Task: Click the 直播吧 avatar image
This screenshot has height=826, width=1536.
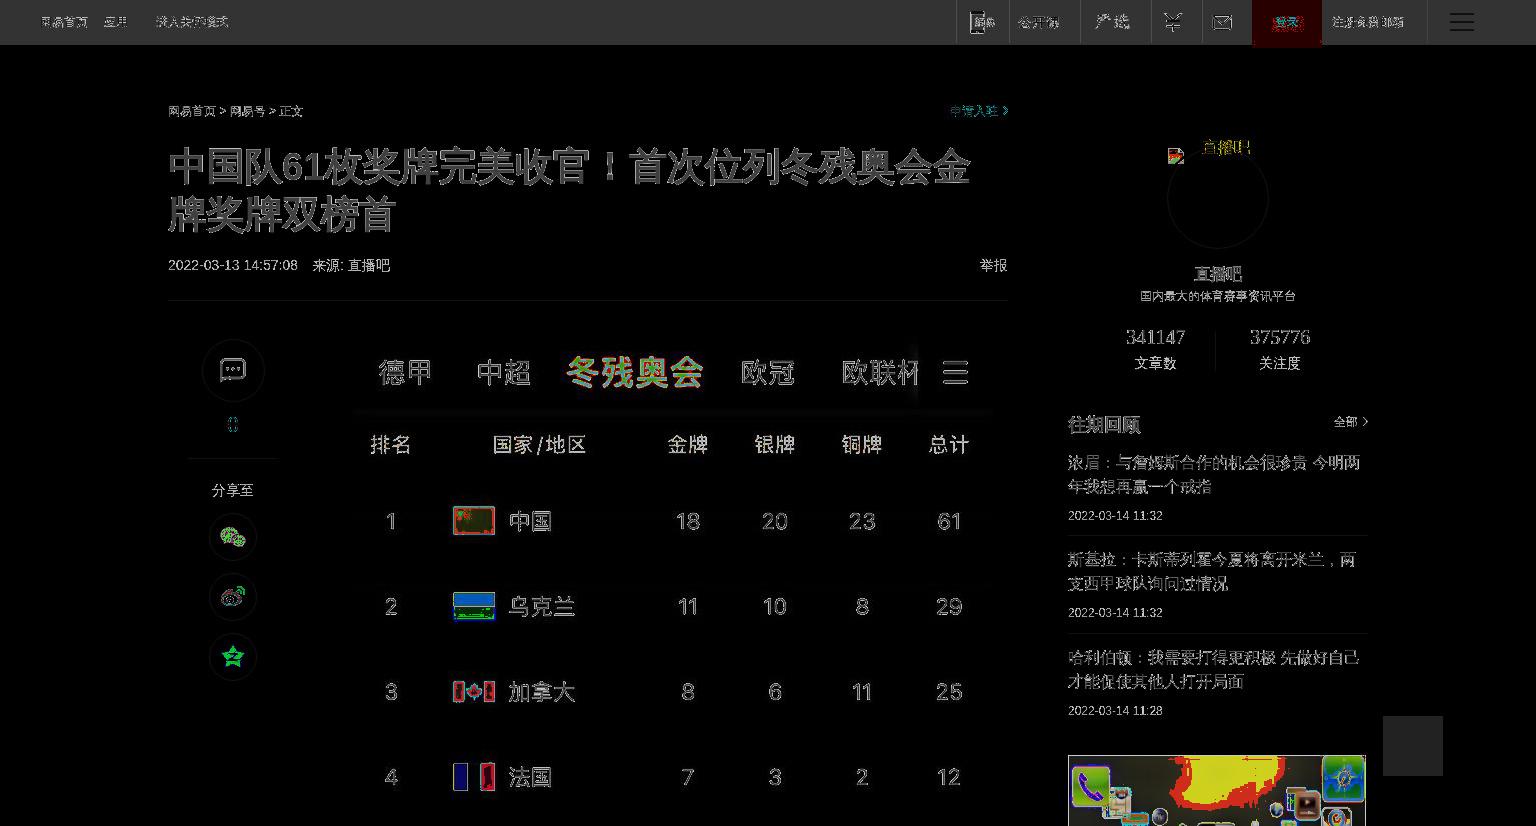Action: click(x=1217, y=198)
